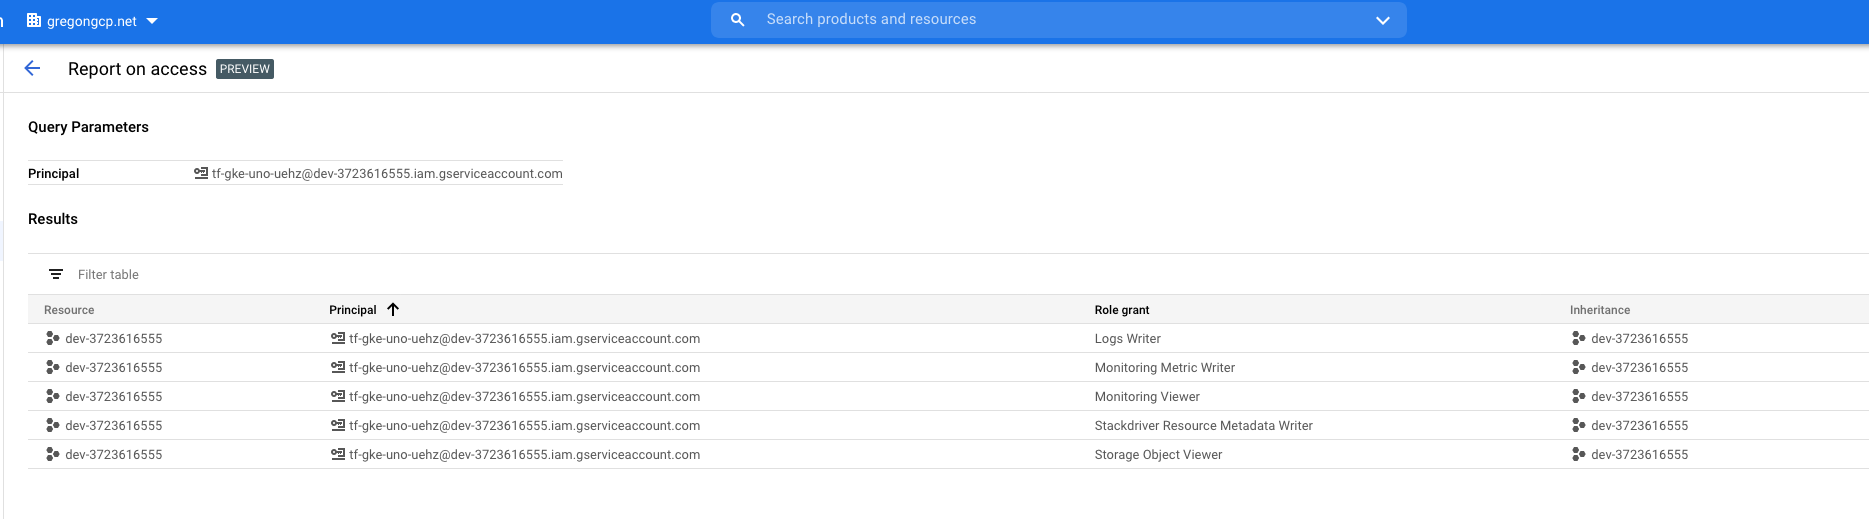Sort by the Resource column header
This screenshot has width=1869, height=519.
tap(69, 310)
